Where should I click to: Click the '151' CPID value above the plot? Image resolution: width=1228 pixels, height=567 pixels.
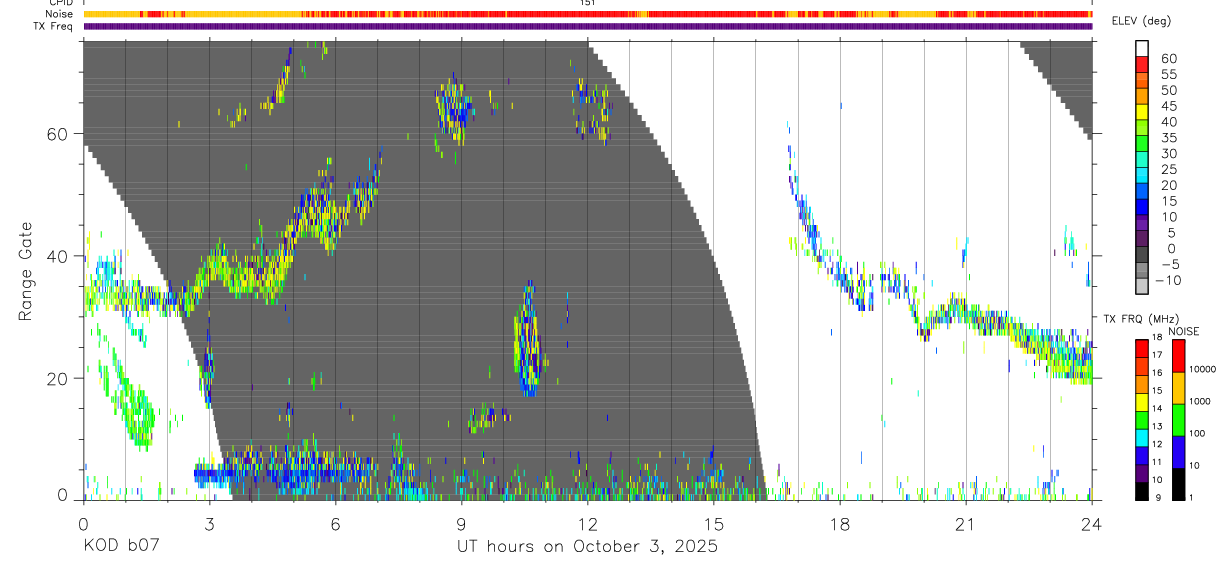588,3
